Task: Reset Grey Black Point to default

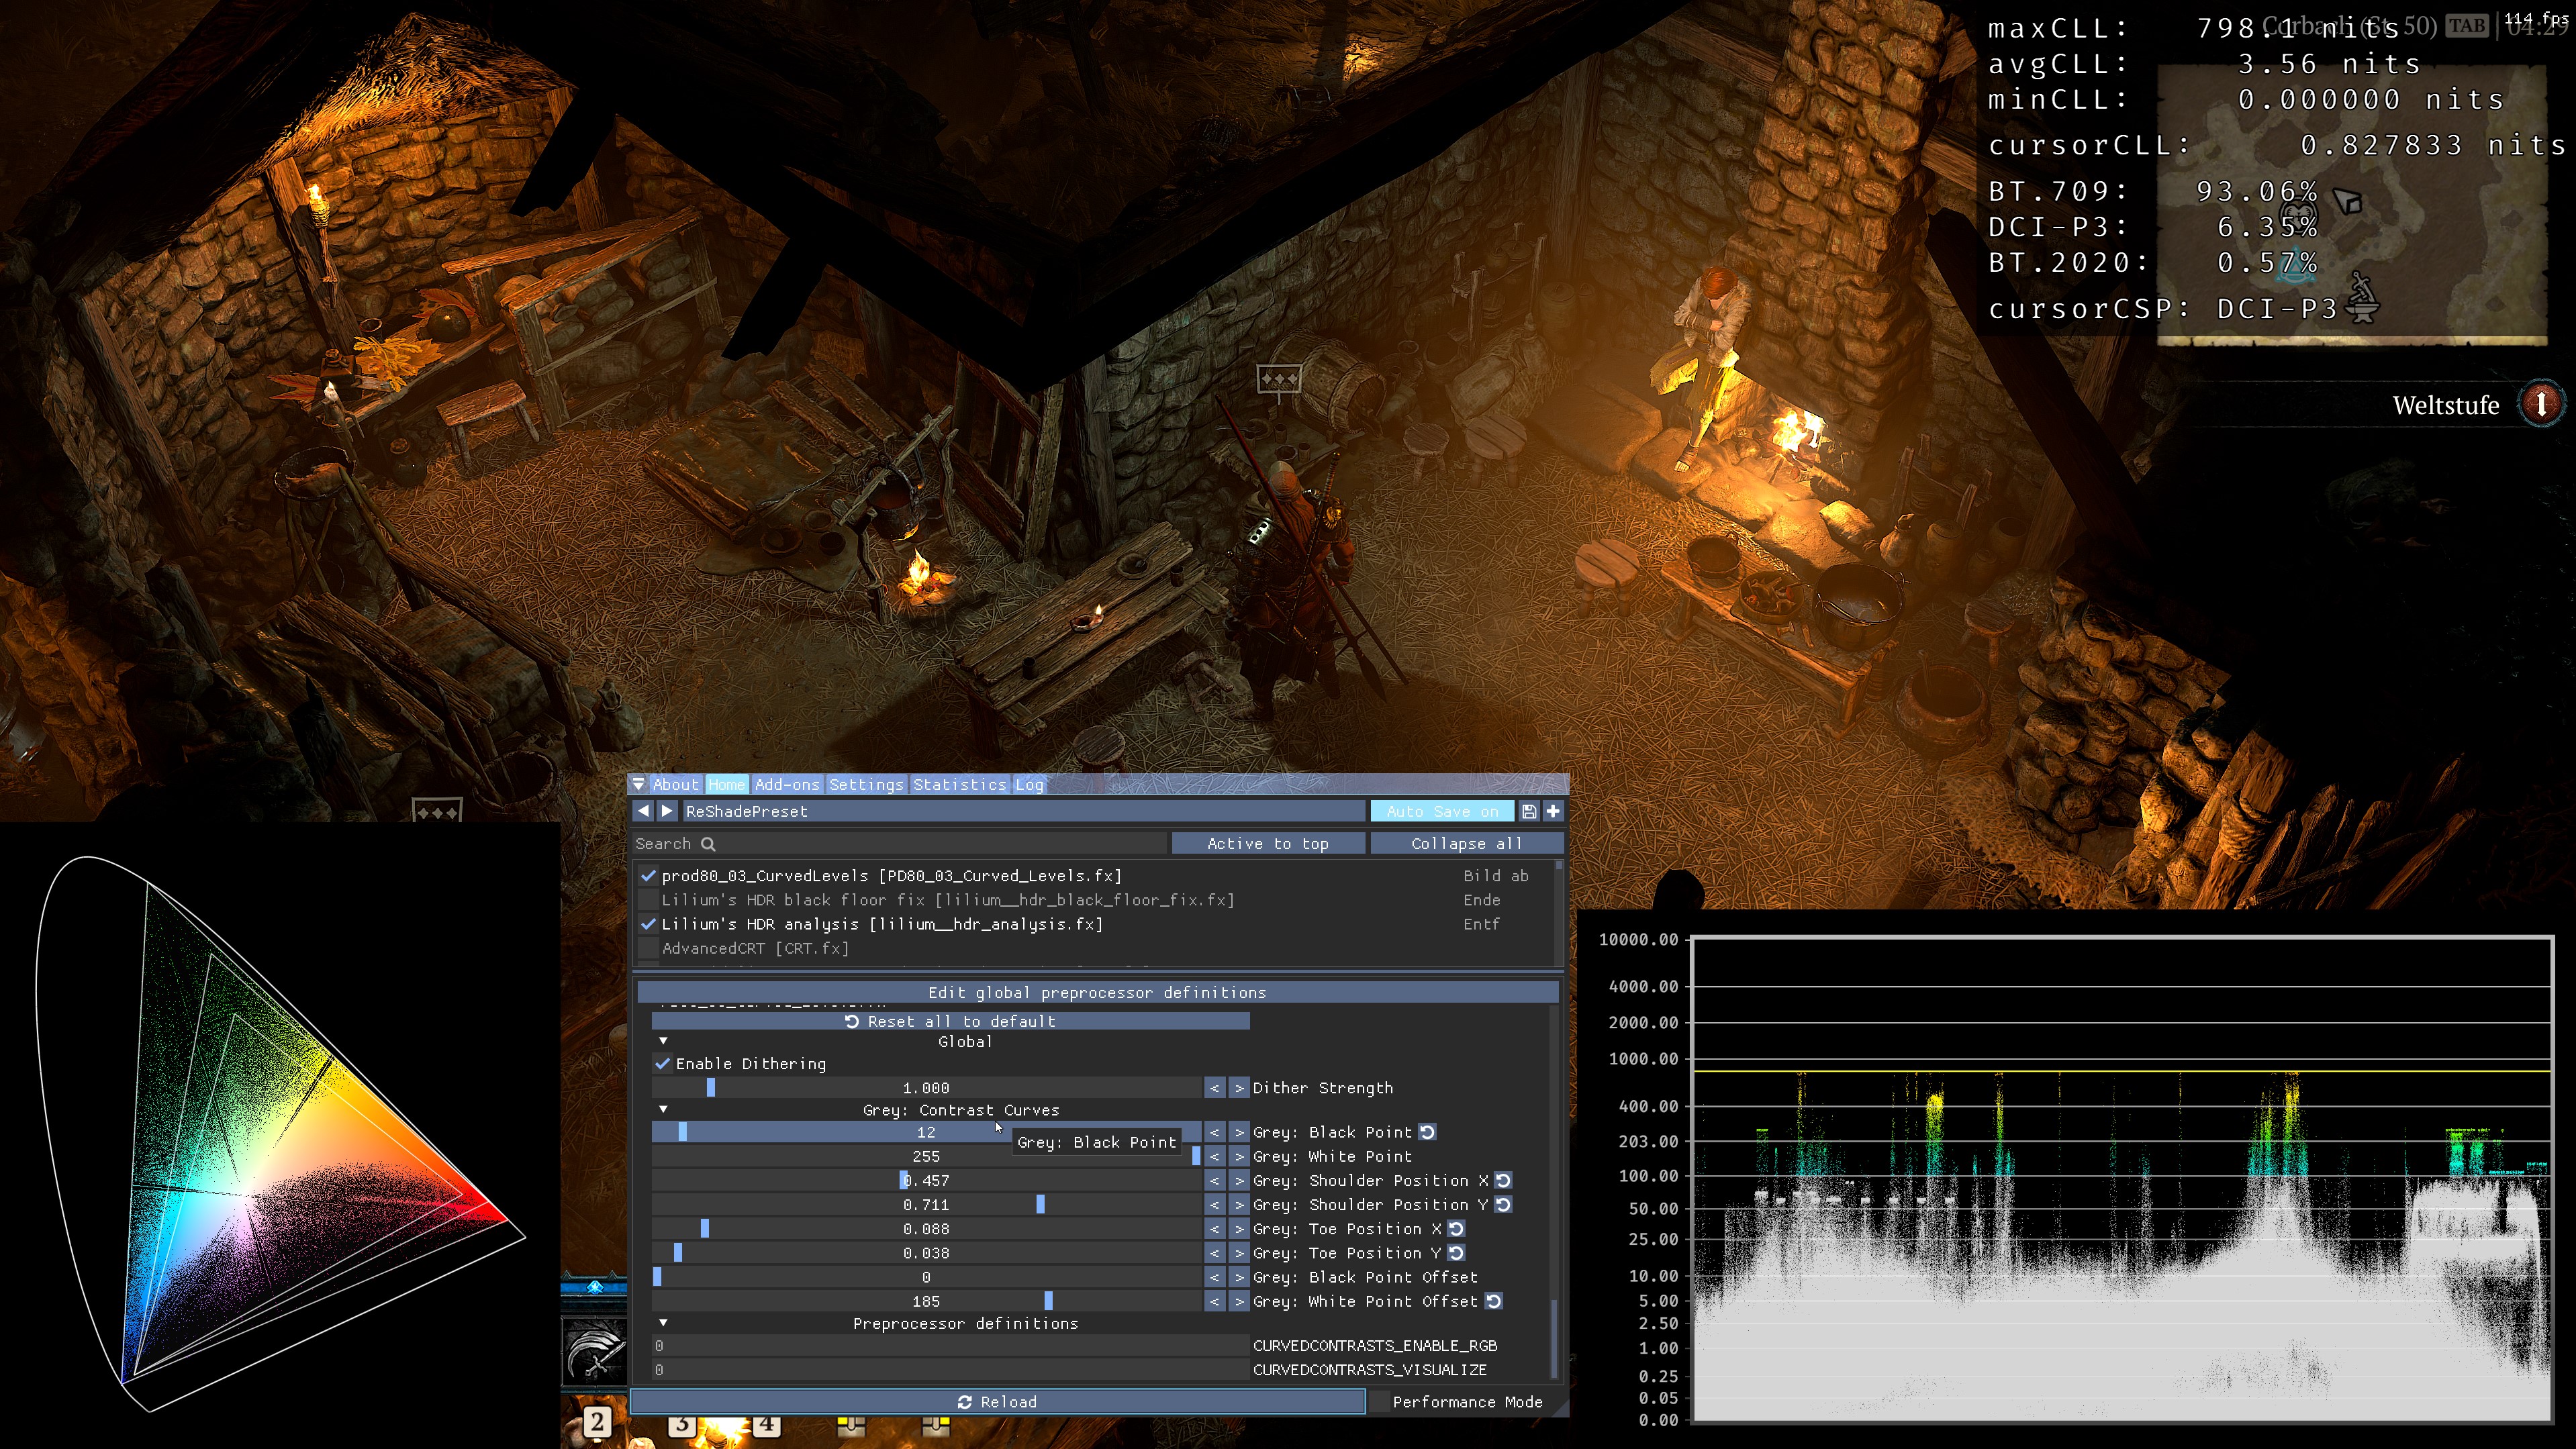Action: [x=1428, y=1132]
